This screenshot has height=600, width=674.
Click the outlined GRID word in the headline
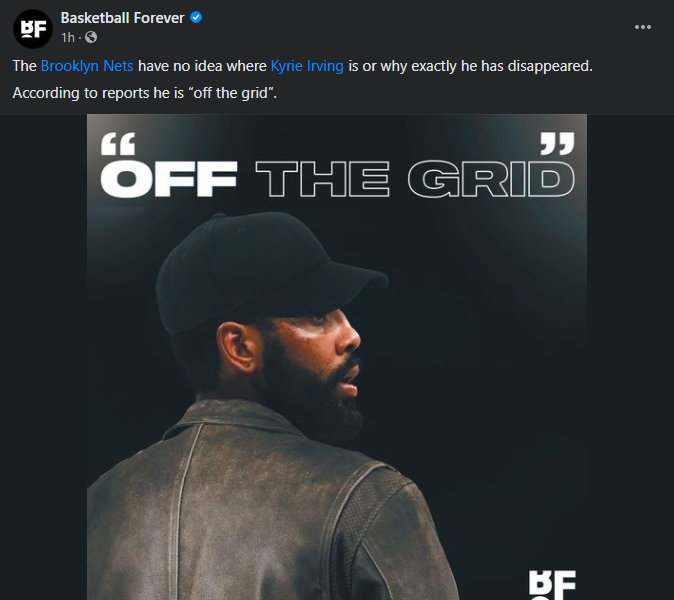[491, 179]
